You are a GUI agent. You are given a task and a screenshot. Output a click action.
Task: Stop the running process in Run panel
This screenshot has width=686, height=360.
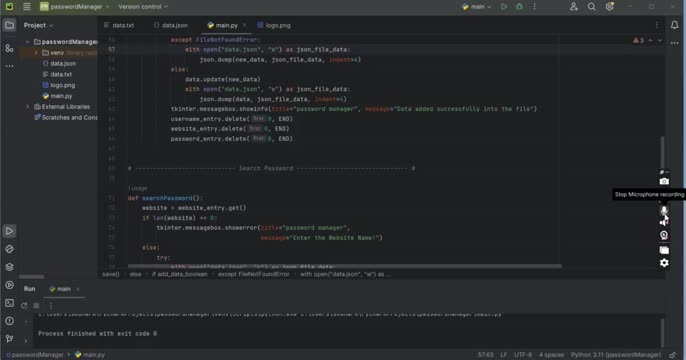pyautogui.click(x=36, y=305)
